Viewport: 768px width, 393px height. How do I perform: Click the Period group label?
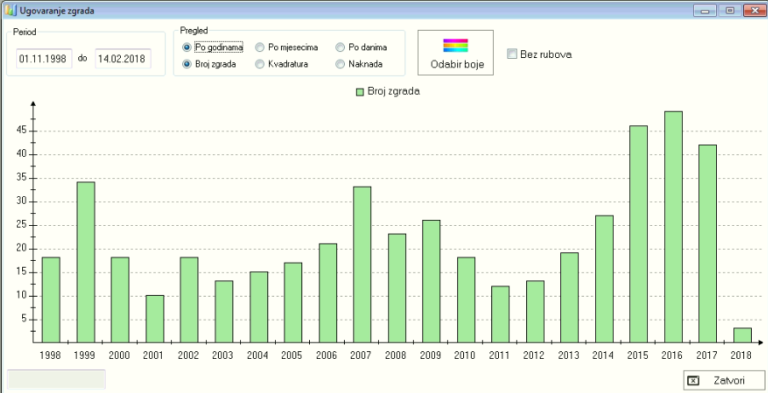(24, 32)
